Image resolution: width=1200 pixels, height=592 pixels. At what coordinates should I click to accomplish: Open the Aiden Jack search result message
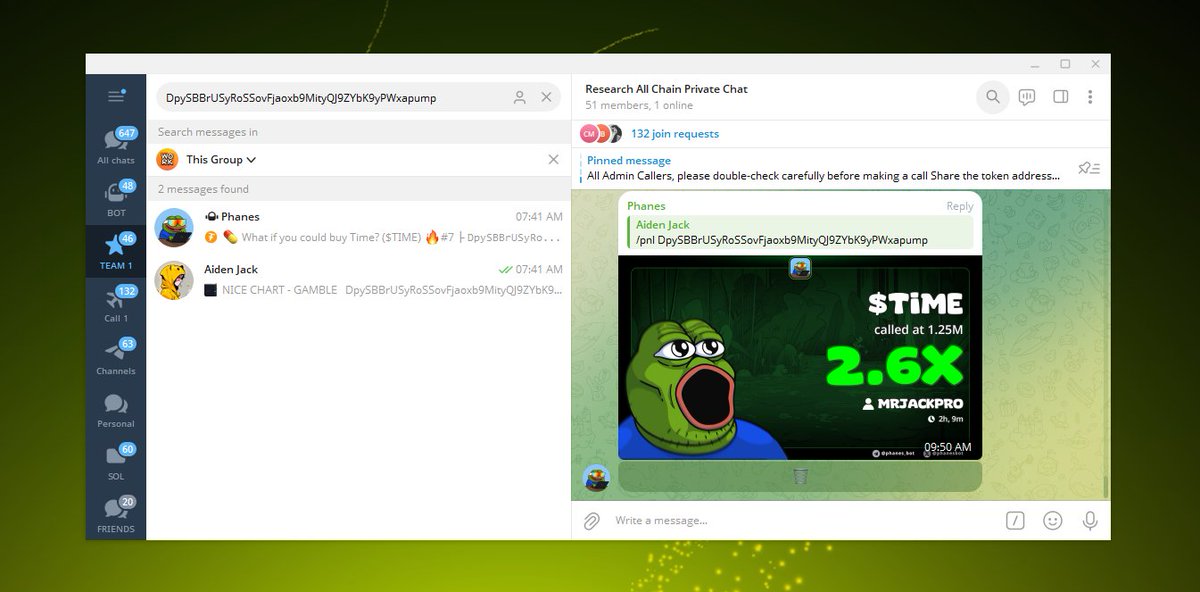pyautogui.click(x=358, y=280)
